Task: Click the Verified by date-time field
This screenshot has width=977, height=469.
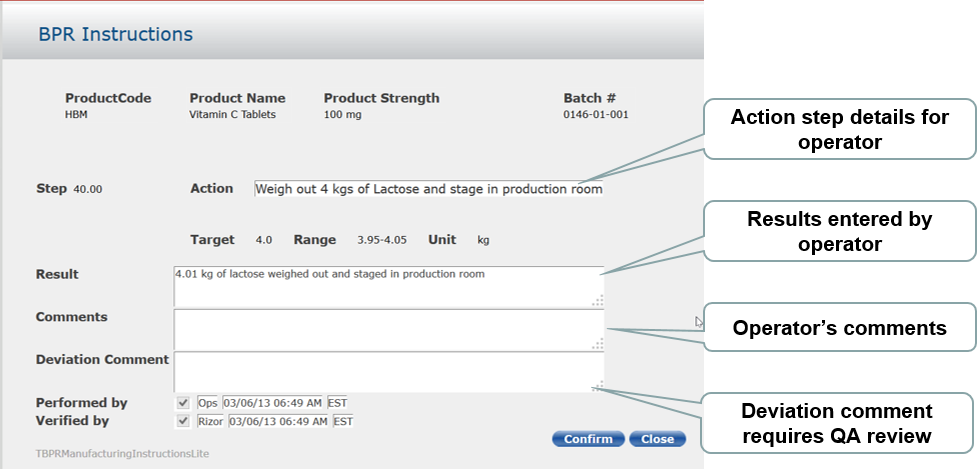Action: click(279, 421)
